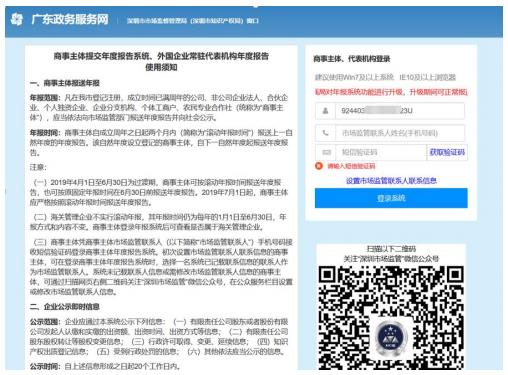This screenshot has height=375, width=508.
Task: Click the 注意: label
Action: coord(38,167)
